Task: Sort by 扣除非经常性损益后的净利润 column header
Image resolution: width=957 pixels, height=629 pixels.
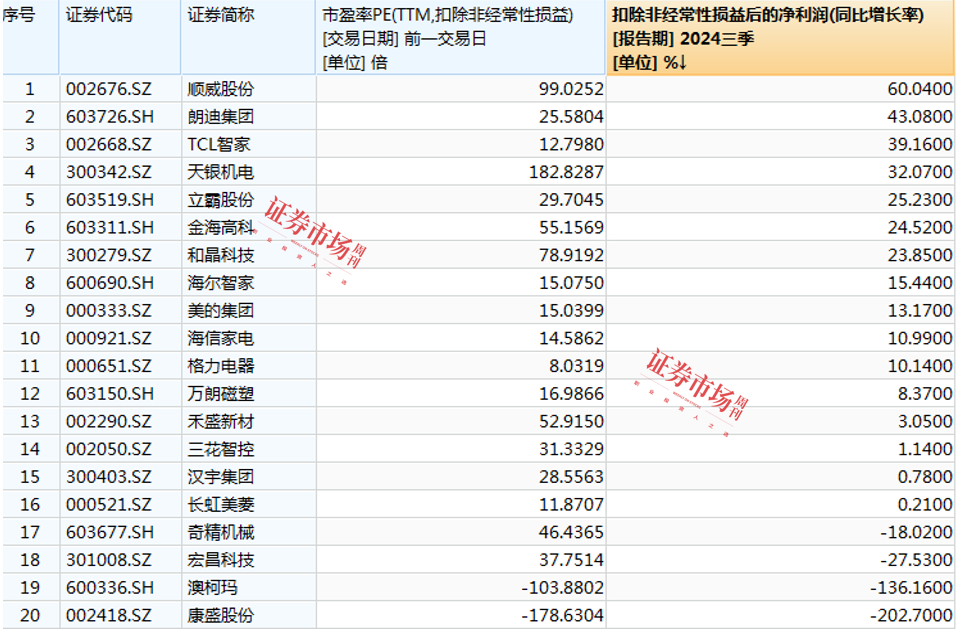Action: pyautogui.click(x=781, y=37)
